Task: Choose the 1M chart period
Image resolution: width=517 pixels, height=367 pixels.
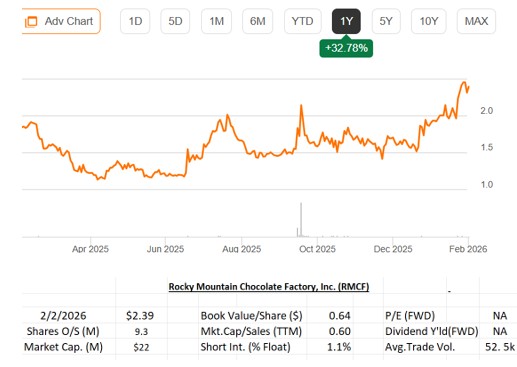Action: point(216,21)
